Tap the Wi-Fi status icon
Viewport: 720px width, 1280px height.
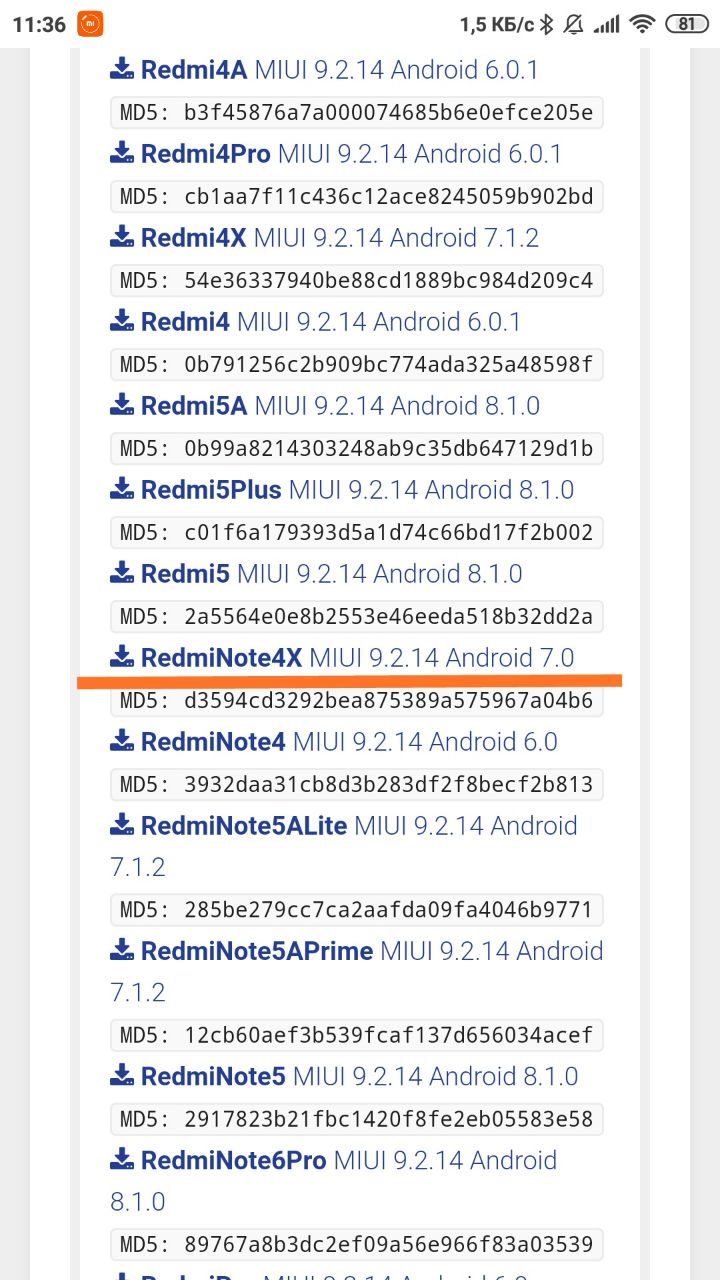[x=643, y=24]
